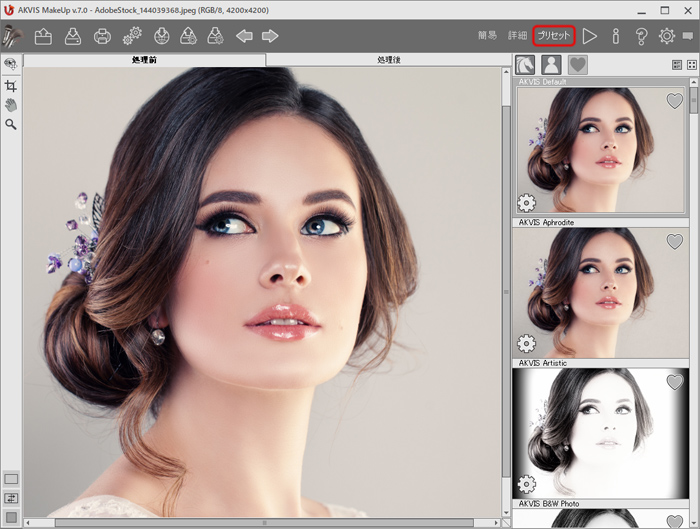This screenshot has height=529, width=700.
Task: Select the AKVIS Default preset thumbnail
Action: point(600,150)
